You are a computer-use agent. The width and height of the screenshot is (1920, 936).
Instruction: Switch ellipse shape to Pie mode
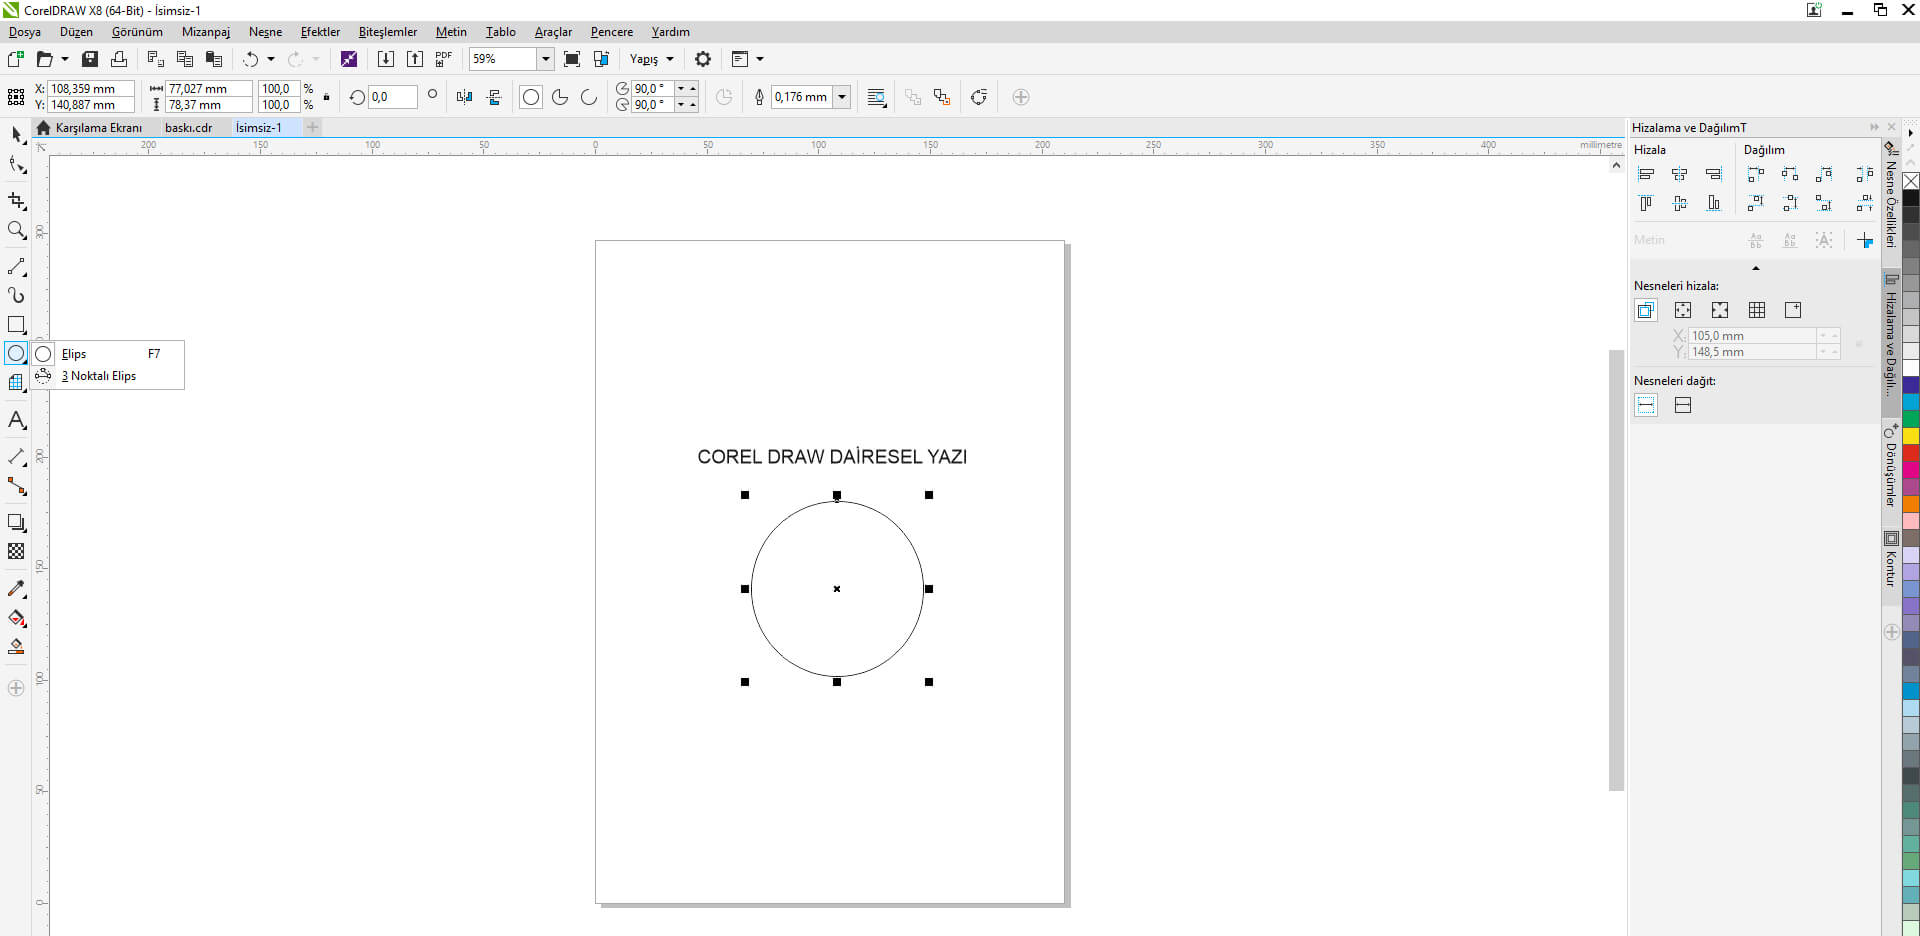click(x=560, y=97)
